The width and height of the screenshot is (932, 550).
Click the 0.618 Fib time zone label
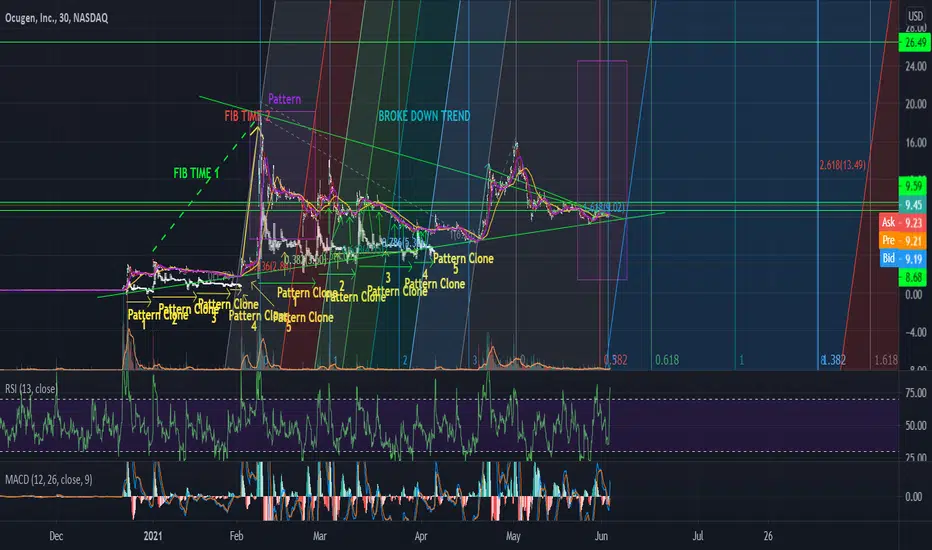[x=667, y=360]
